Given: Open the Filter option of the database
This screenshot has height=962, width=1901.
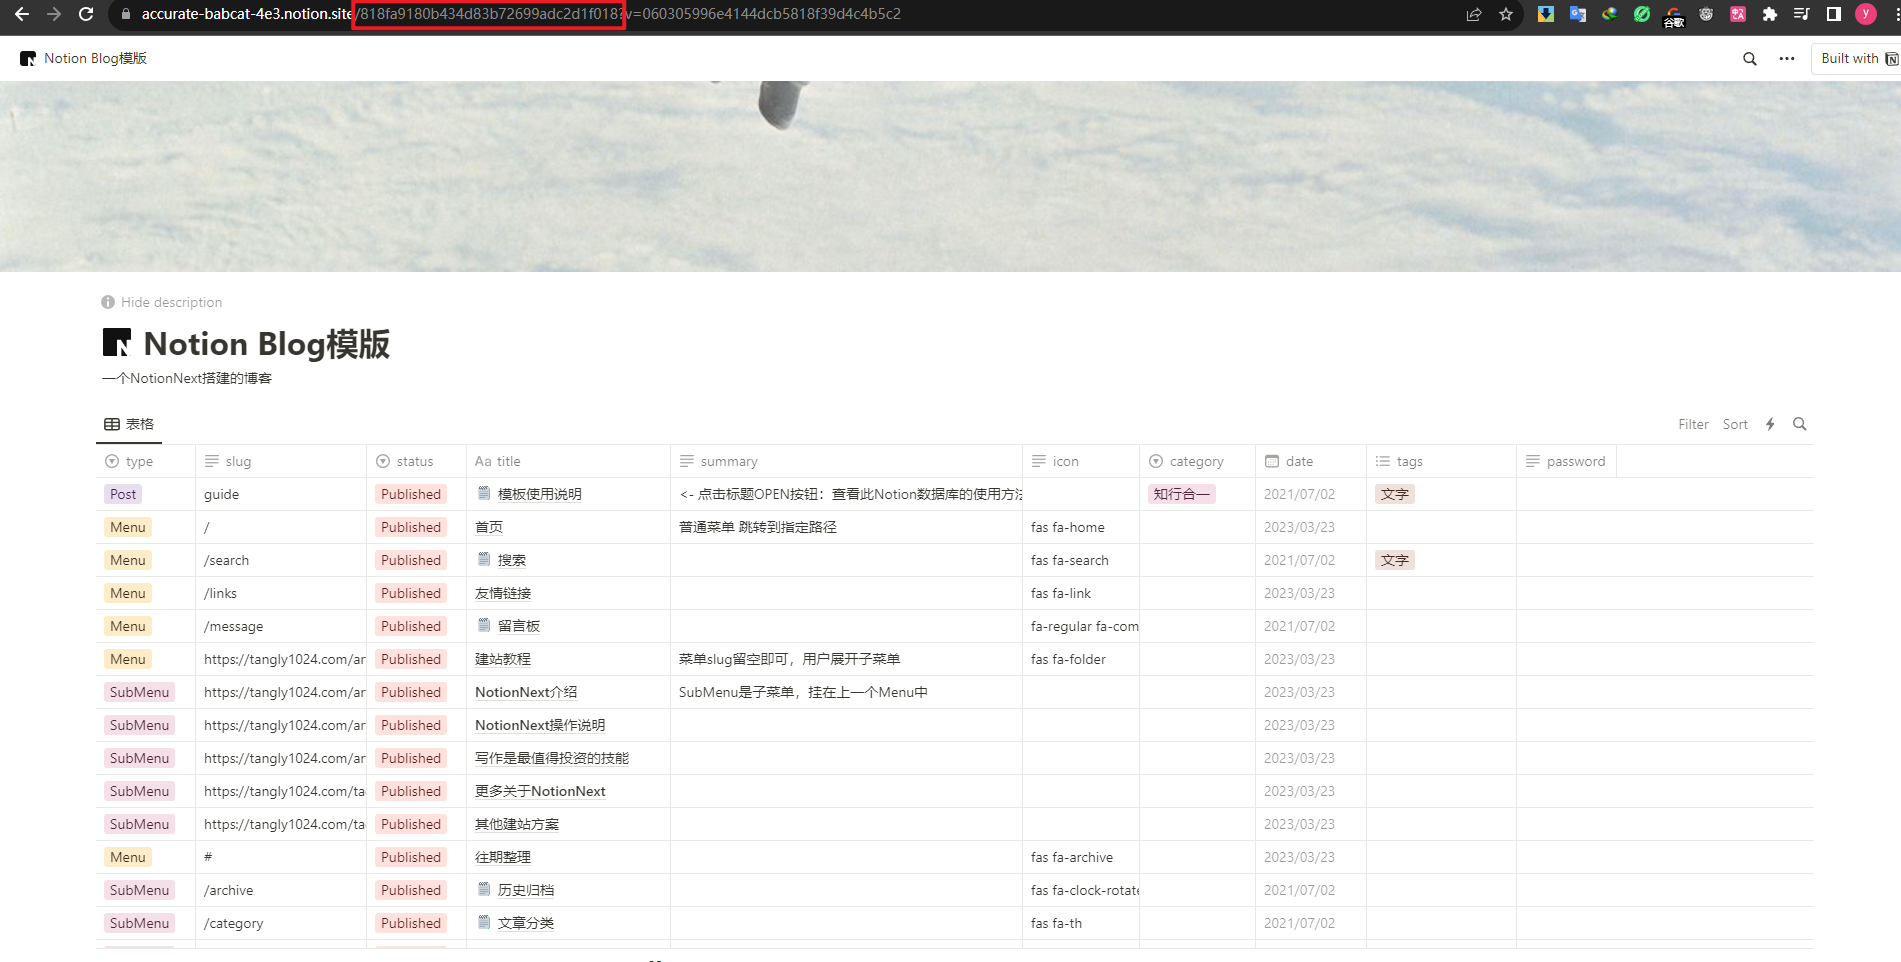Looking at the screenshot, I should pyautogui.click(x=1693, y=424).
